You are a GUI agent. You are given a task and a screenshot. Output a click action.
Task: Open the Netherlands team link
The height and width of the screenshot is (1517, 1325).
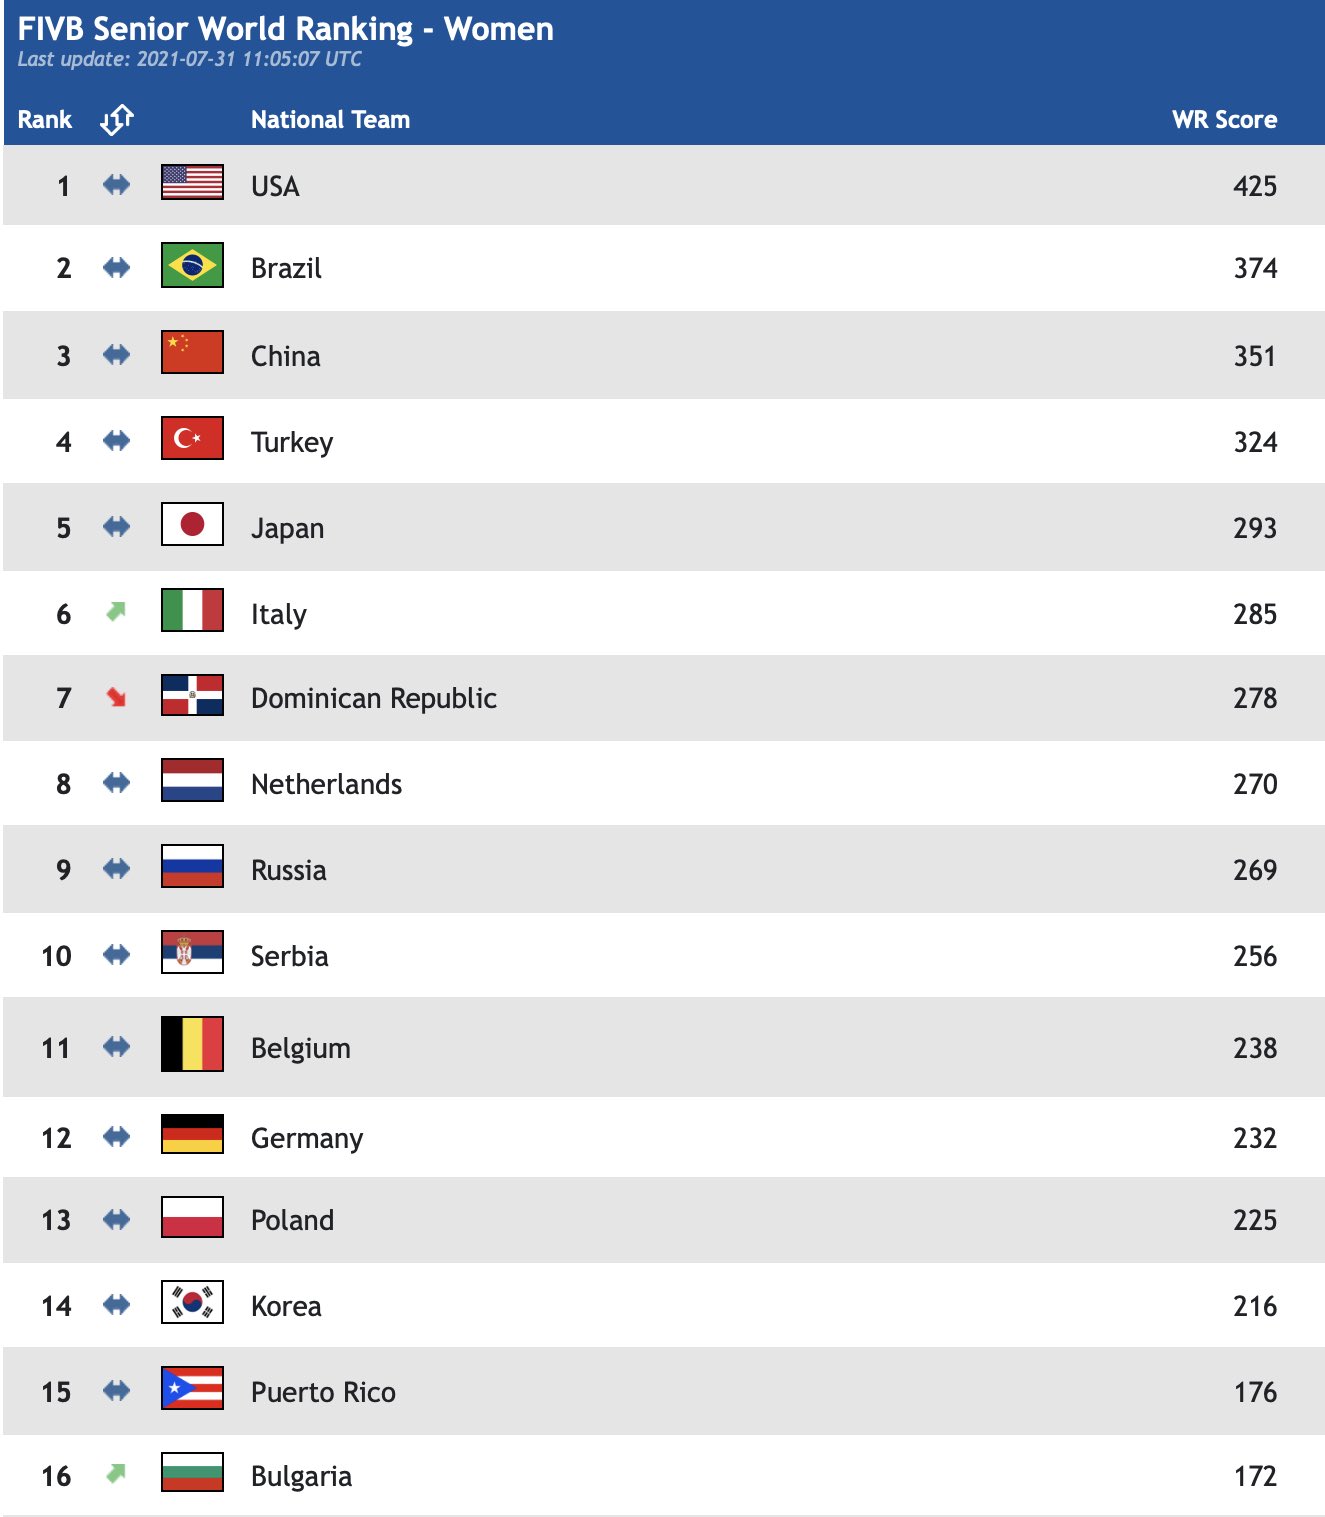coord(326,784)
